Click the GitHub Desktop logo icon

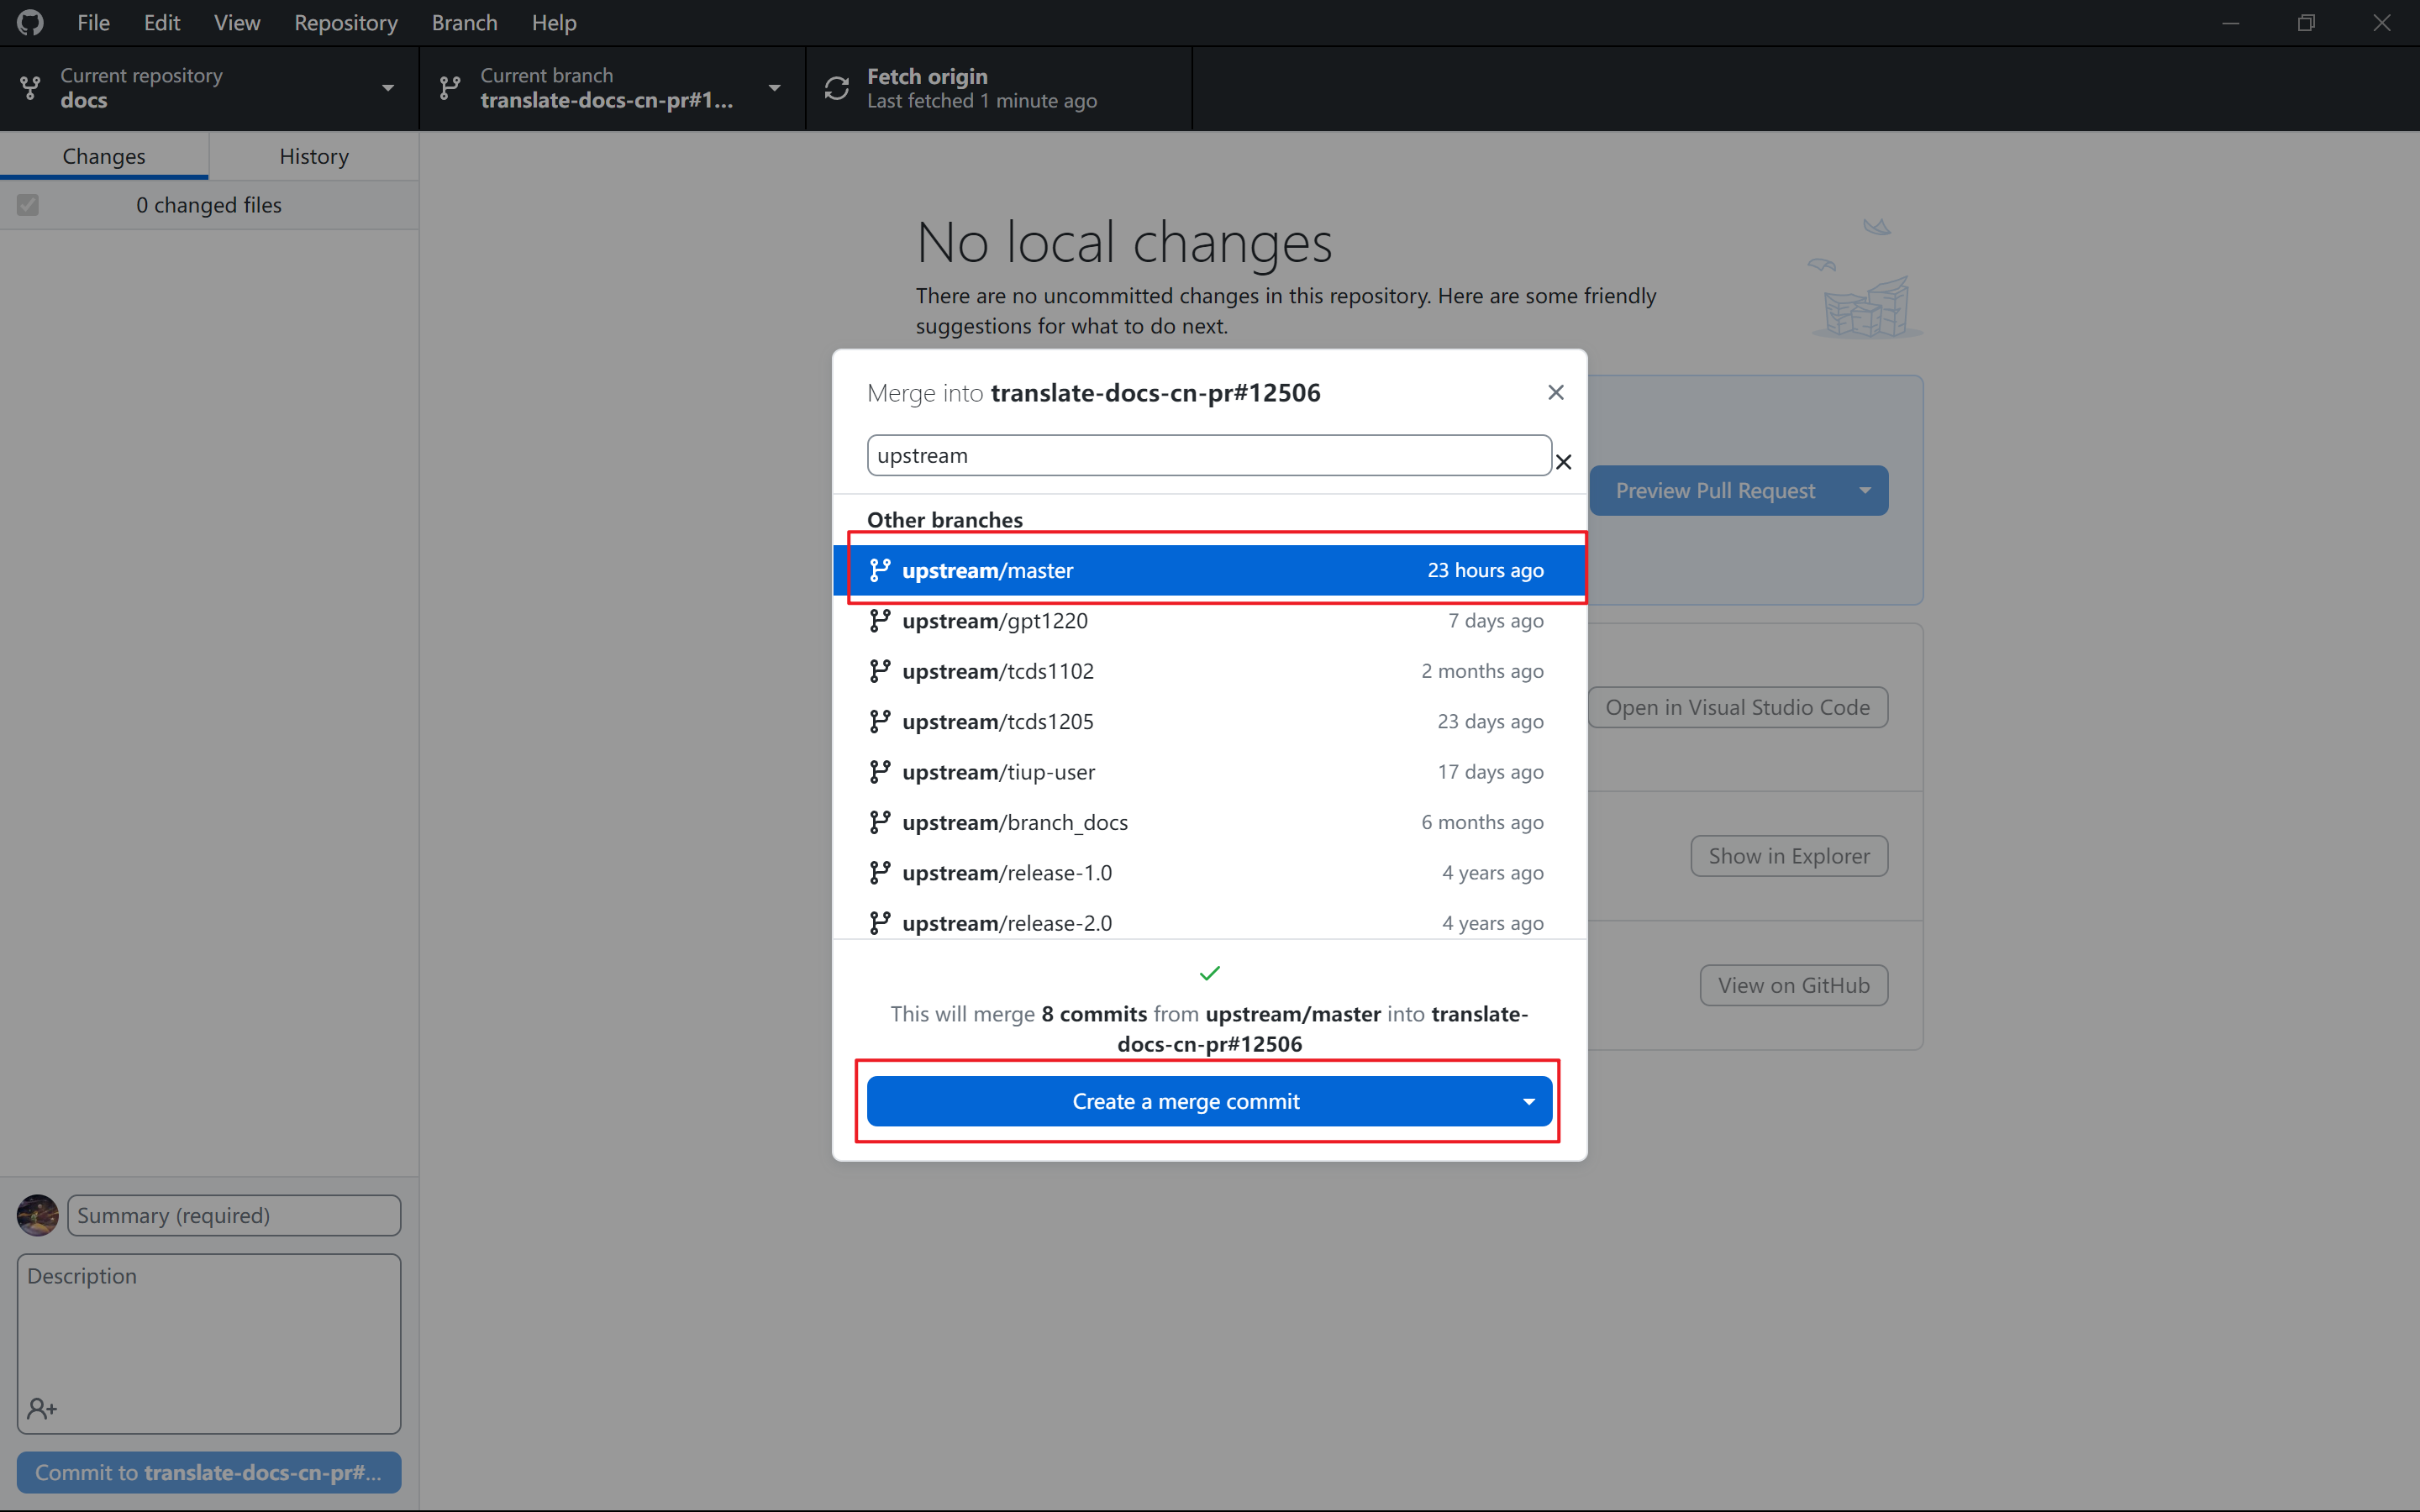(x=30, y=22)
